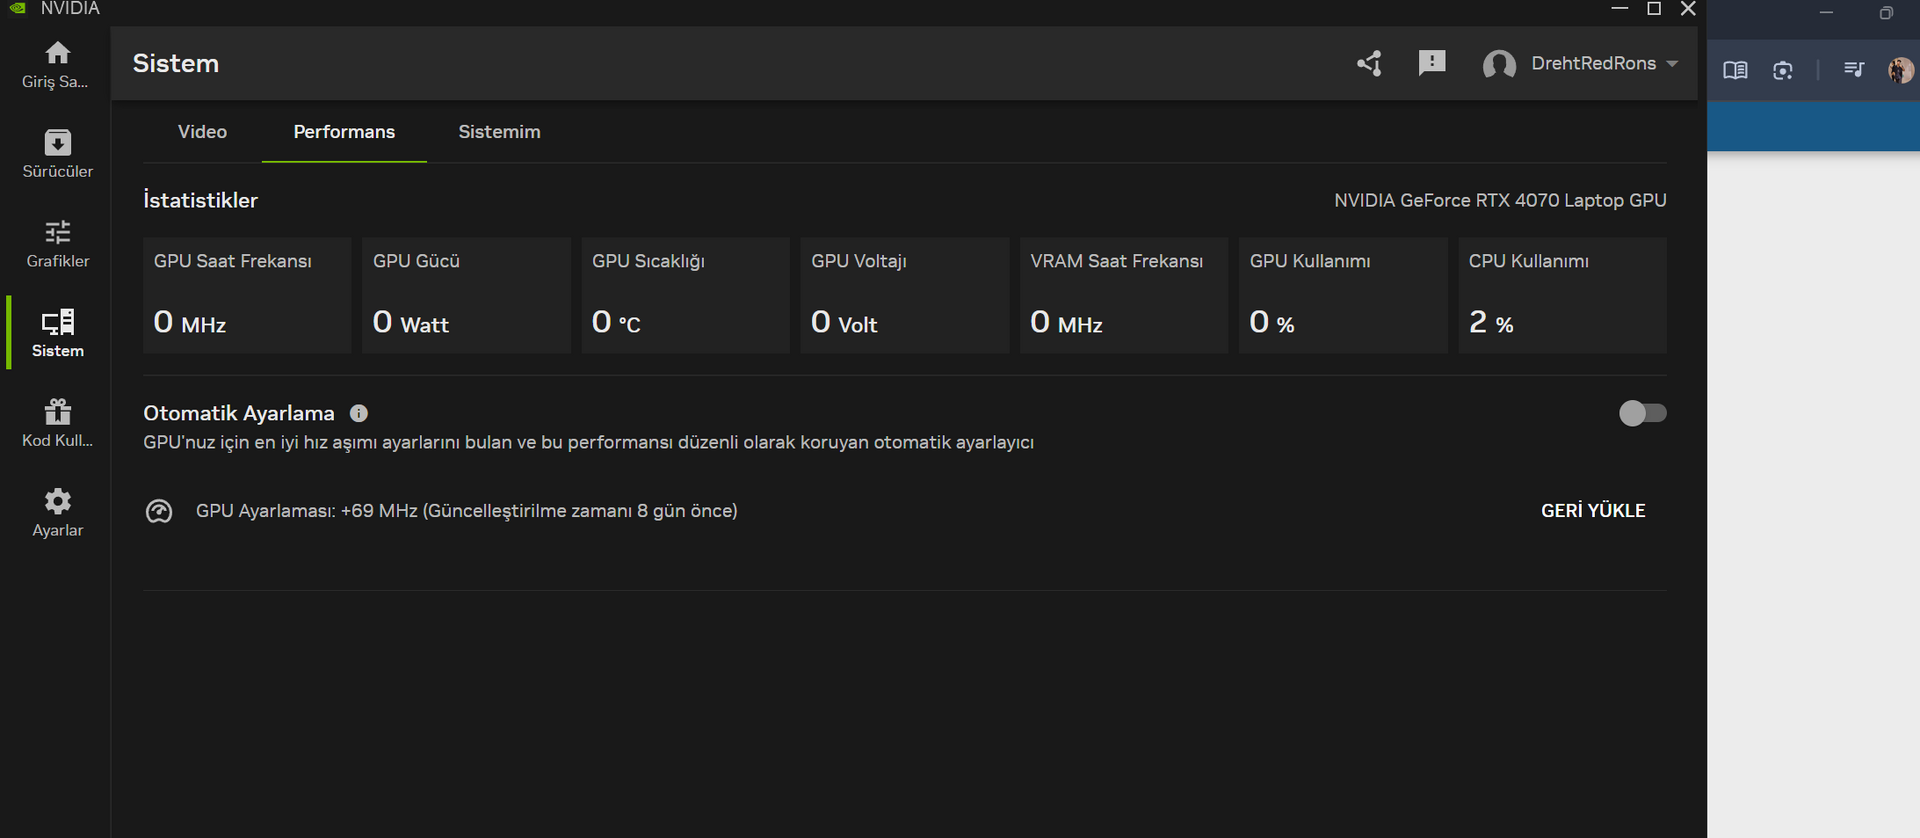Image resolution: width=1920 pixels, height=838 pixels.
Task: Open the Grafikler sliders section
Action: [57, 244]
